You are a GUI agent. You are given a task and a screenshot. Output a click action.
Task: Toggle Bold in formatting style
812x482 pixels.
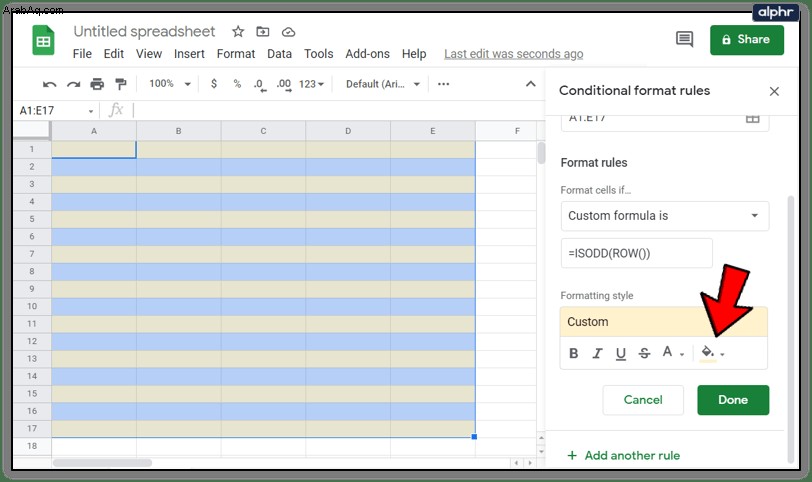click(x=573, y=353)
